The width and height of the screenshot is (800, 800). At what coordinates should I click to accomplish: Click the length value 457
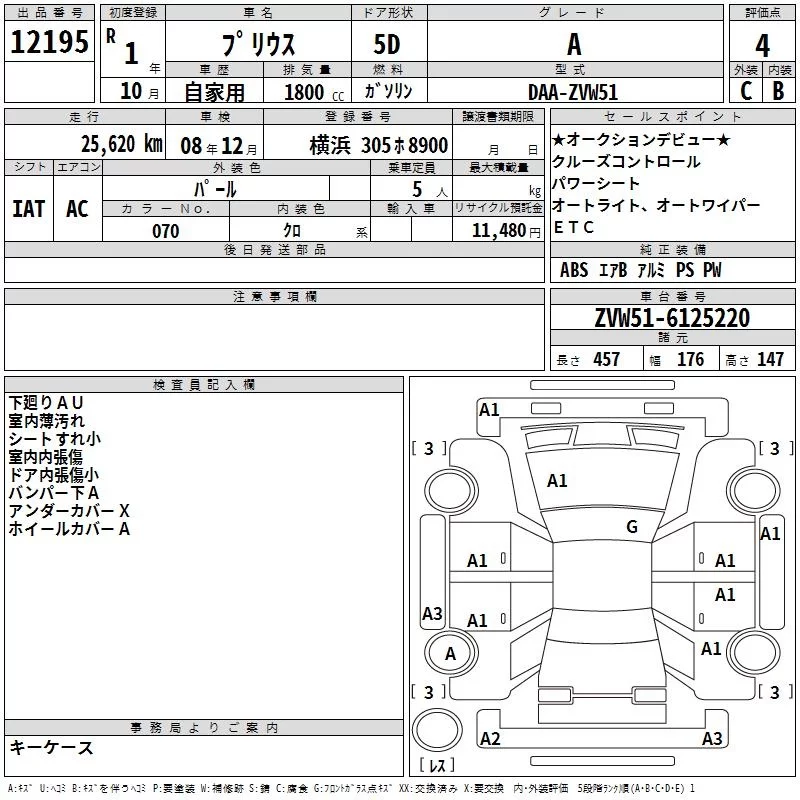click(x=607, y=360)
